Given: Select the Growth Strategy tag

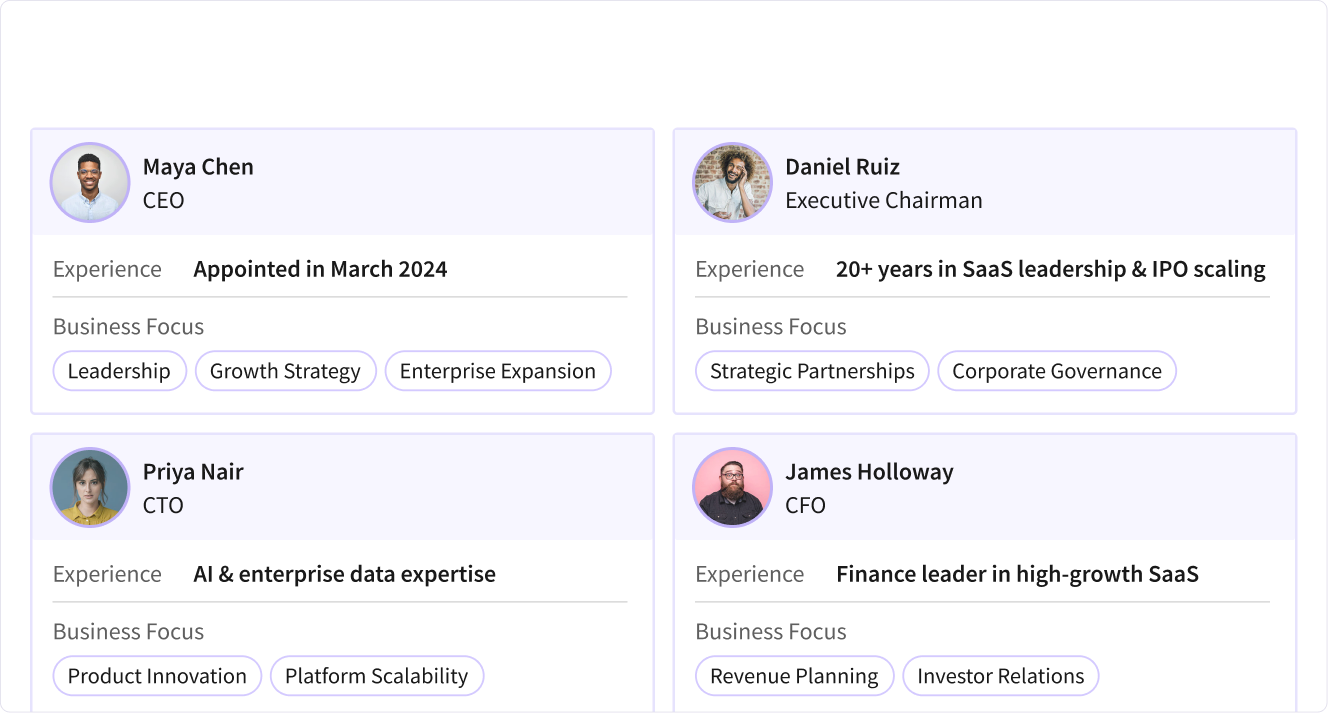Looking at the screenshot, I should (x=285, y=371).
